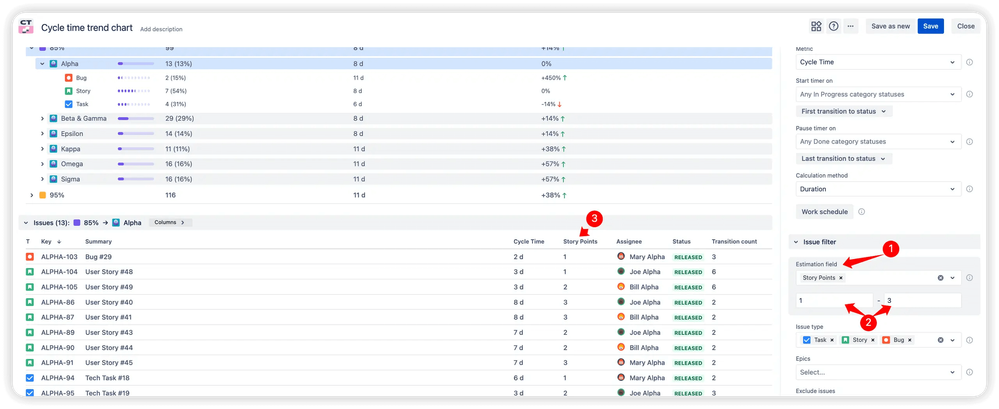The image size is (999, 409).
Task: Open the more options ellipsis menu
Action: 850,27
